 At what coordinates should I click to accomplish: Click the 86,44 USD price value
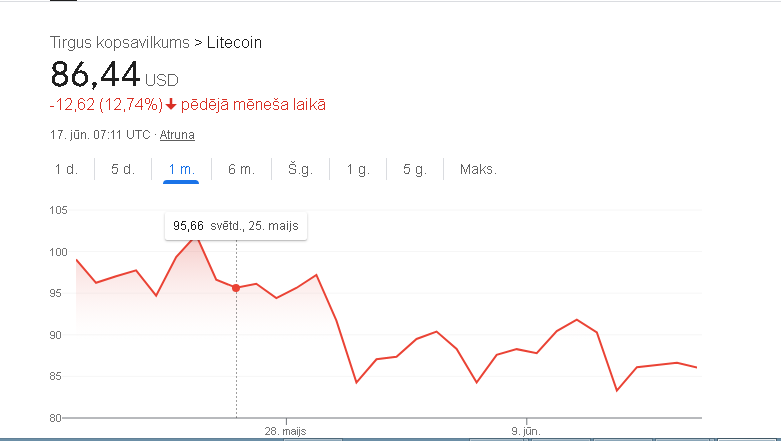[115, 75]
